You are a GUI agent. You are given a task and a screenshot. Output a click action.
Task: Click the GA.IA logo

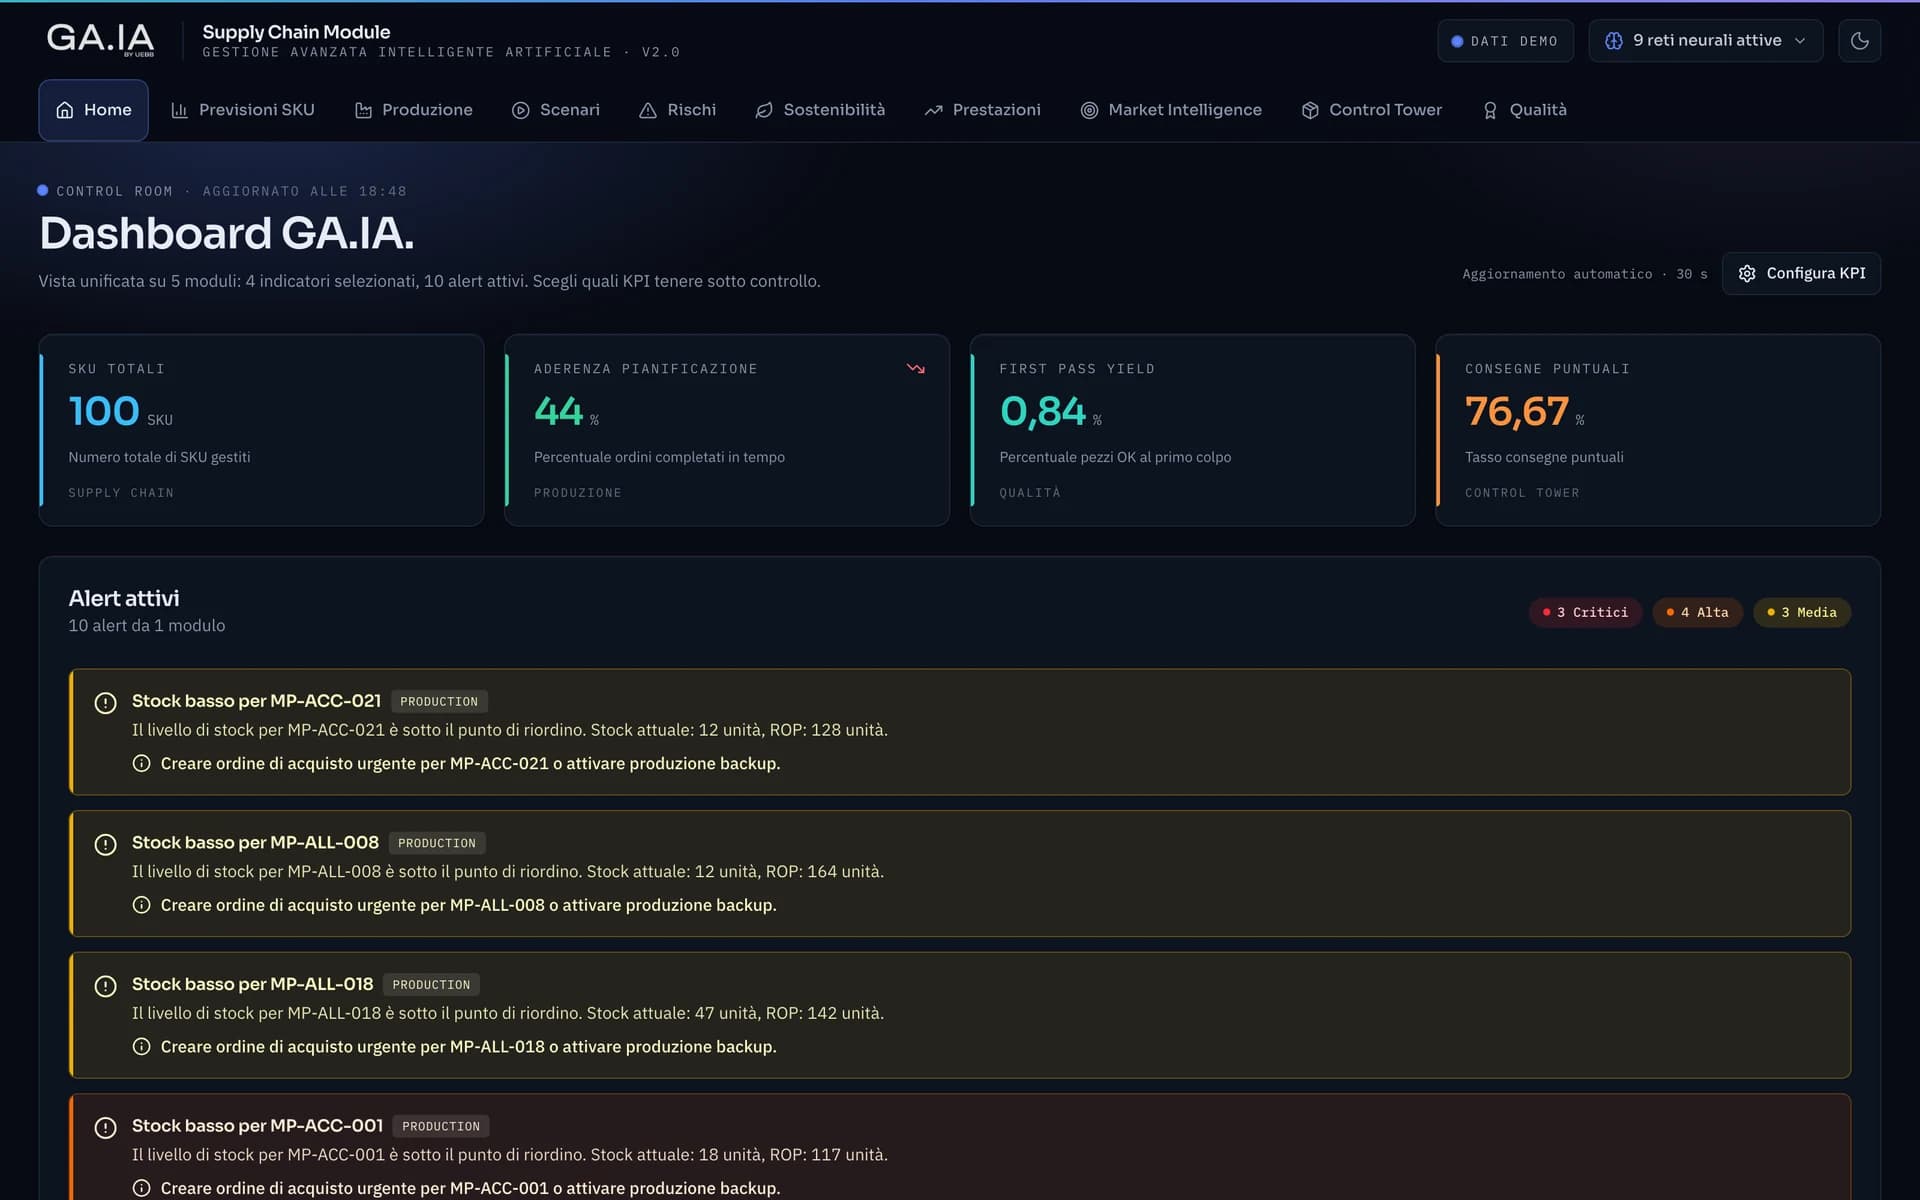[x=100, y=39]
